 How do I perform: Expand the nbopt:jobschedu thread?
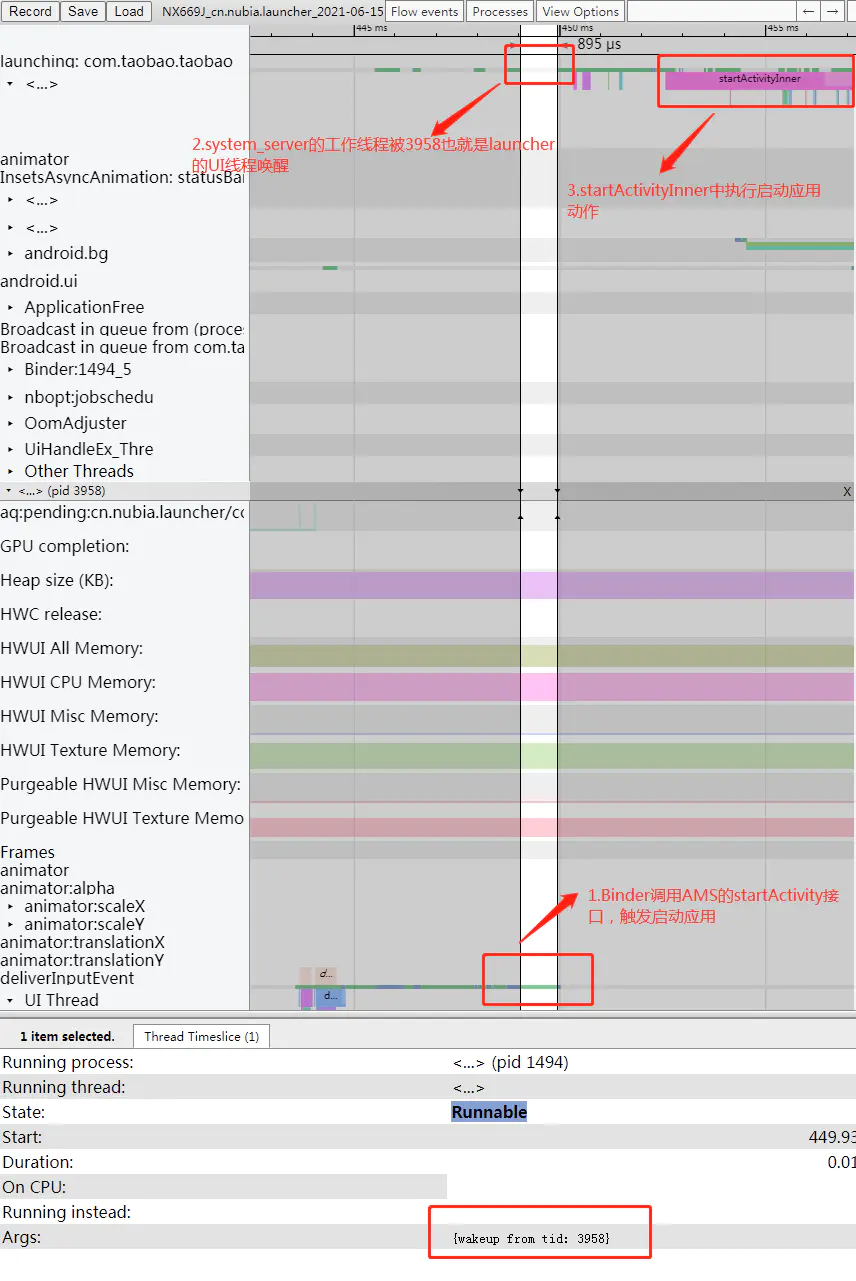click(10, 397)
